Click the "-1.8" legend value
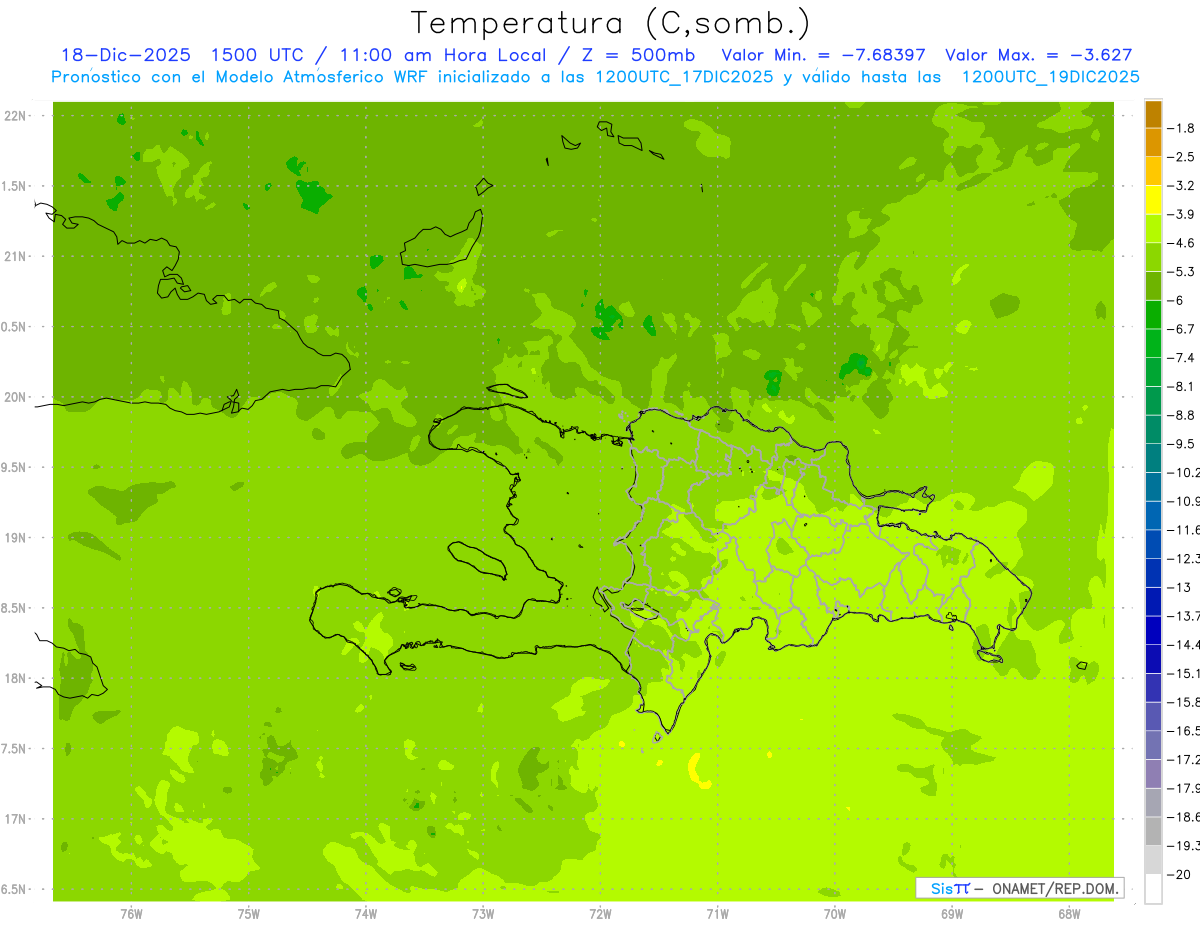Viewport: 1200px width, 927px height. 1181,128
